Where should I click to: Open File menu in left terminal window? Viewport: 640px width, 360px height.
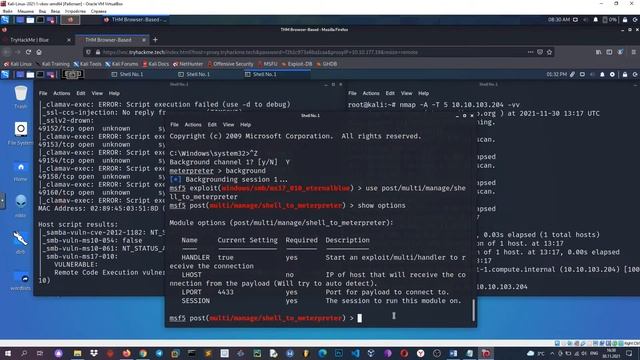point(43,93)
